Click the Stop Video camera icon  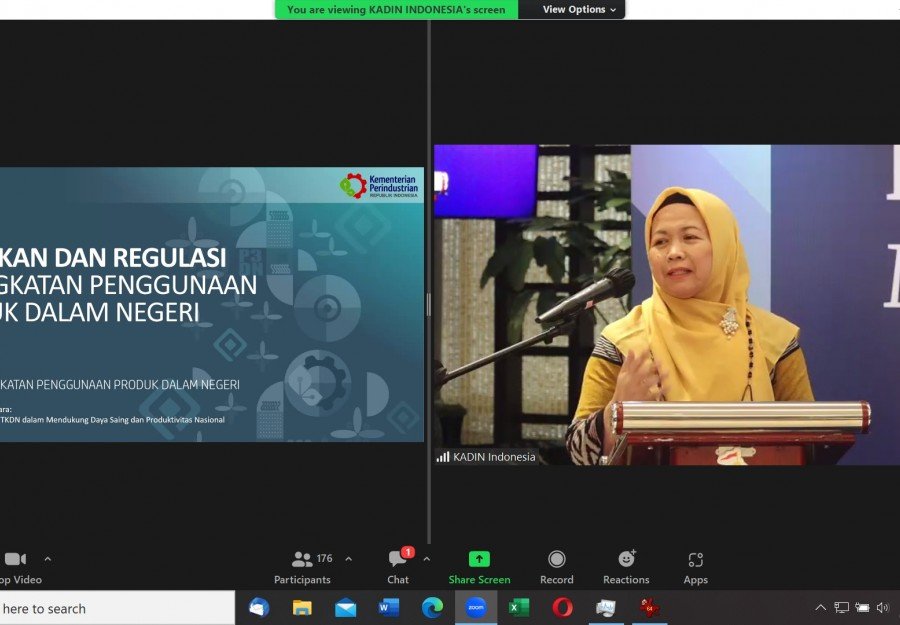click(x=14, y=560)
